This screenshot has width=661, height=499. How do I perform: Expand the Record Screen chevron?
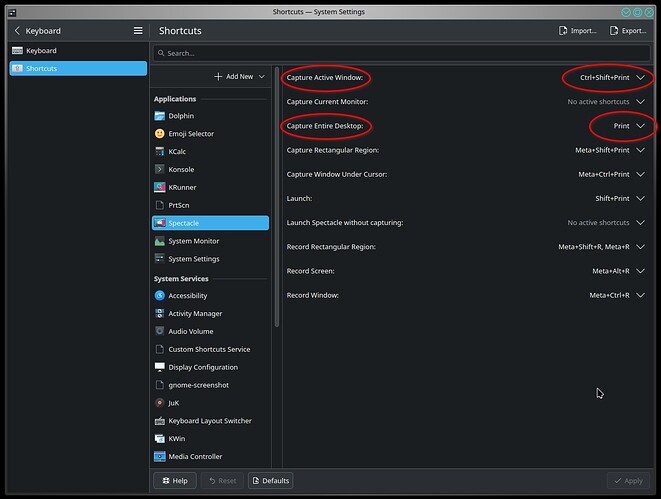[x=640, y=271]
